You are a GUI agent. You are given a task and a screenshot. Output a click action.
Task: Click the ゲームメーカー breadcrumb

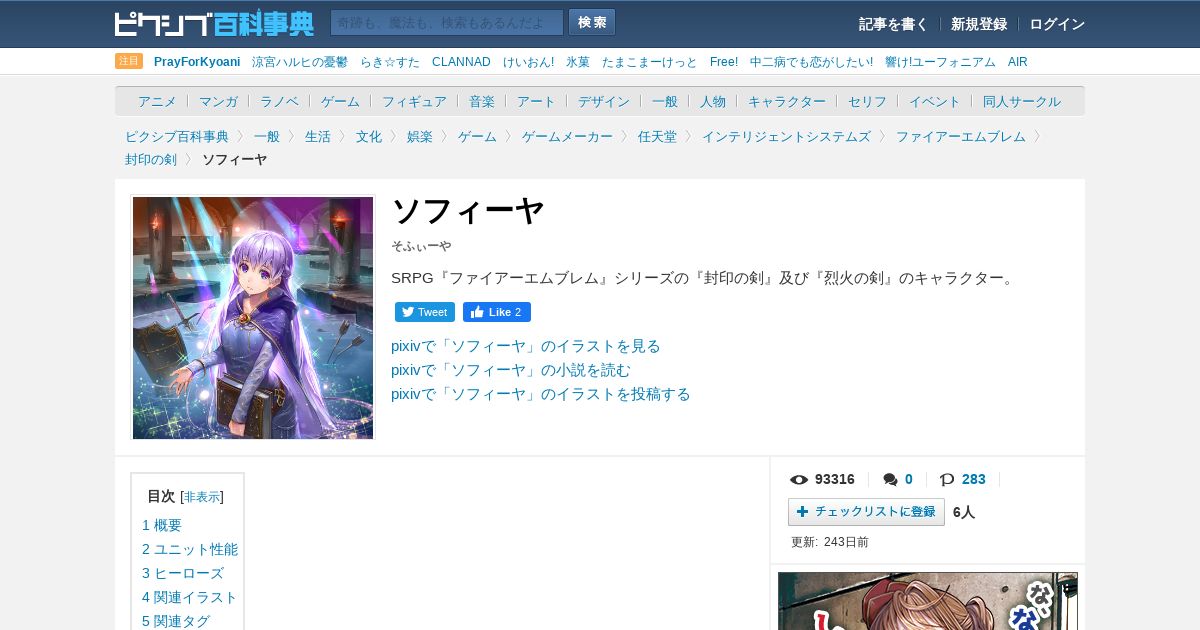point(567,136)
